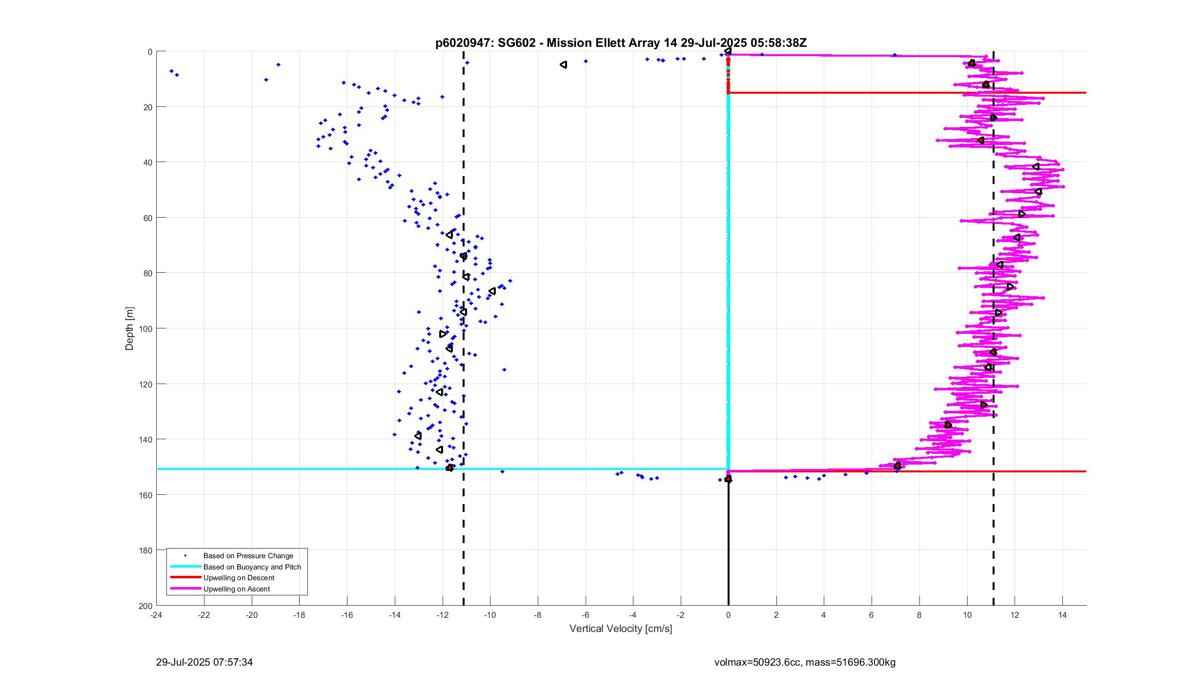Click the depth-axis tick label "160"
The height and width of the screenshot is (681, 1200).
pyautogui.click(x=144, y=495)
